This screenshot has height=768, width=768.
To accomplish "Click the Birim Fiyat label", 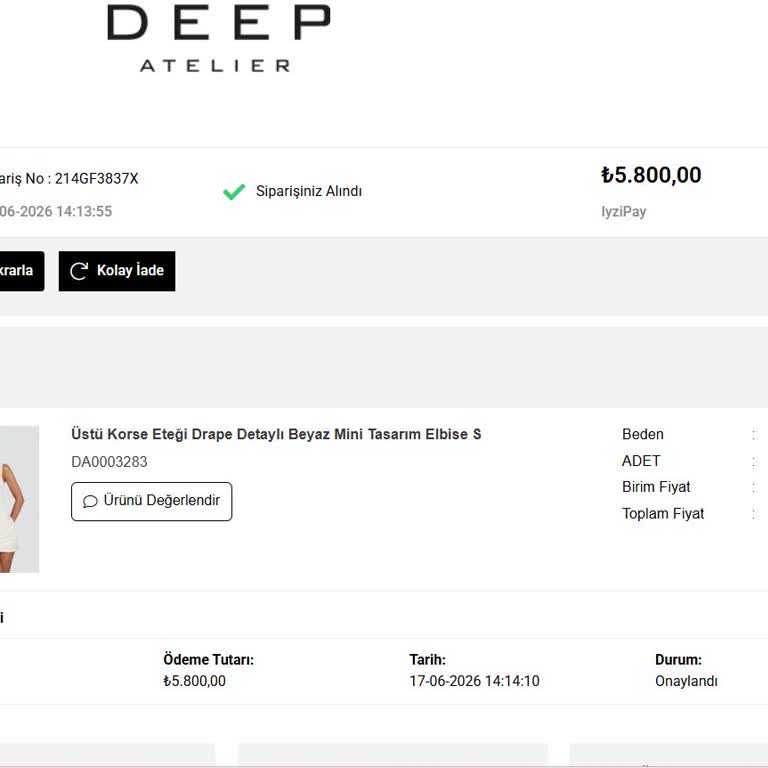I will (656, 487).
